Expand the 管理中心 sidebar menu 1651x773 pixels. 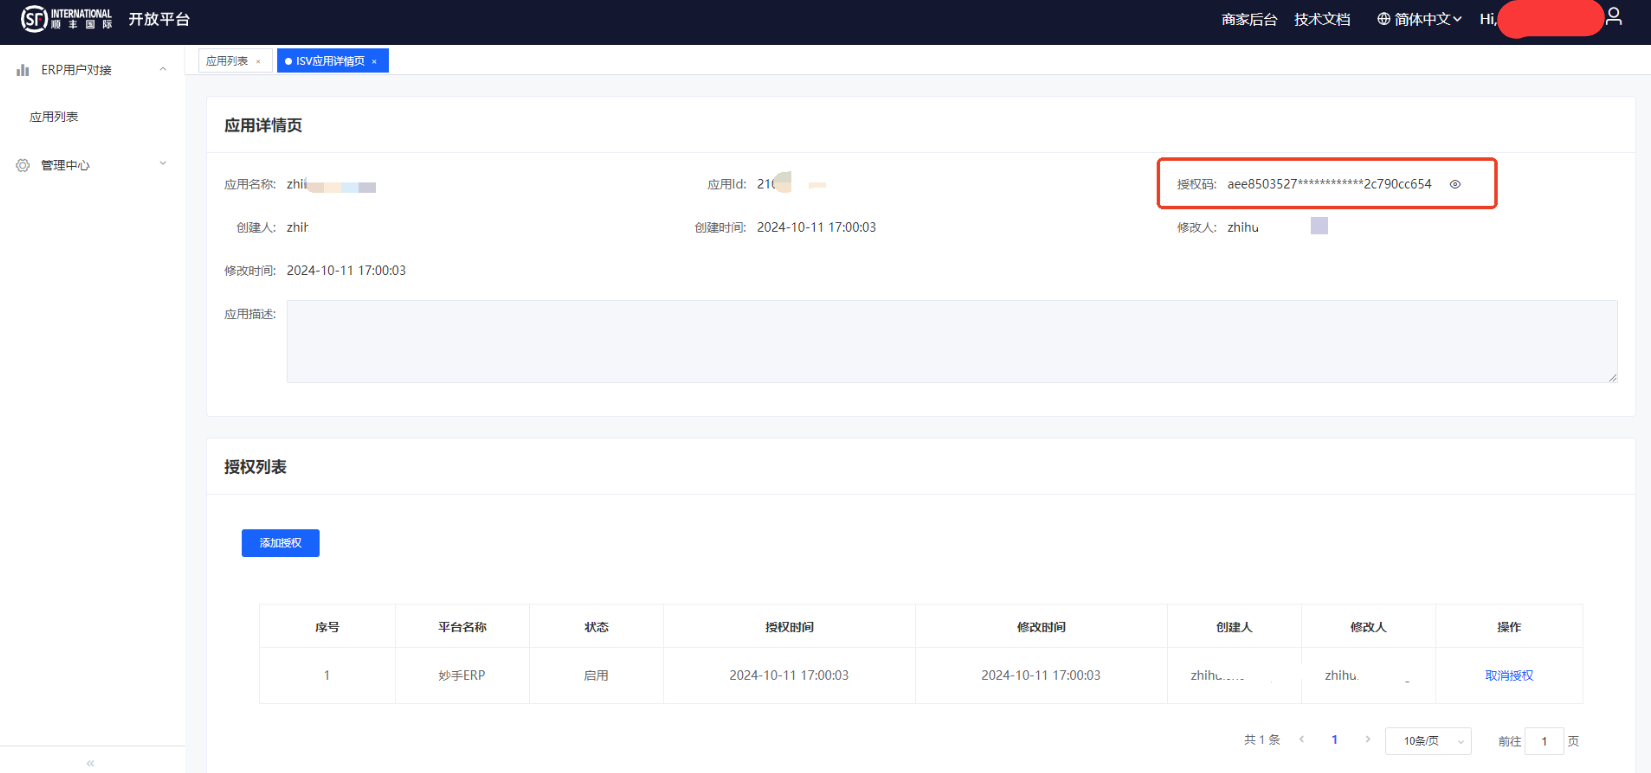click(x=163, y=164)
